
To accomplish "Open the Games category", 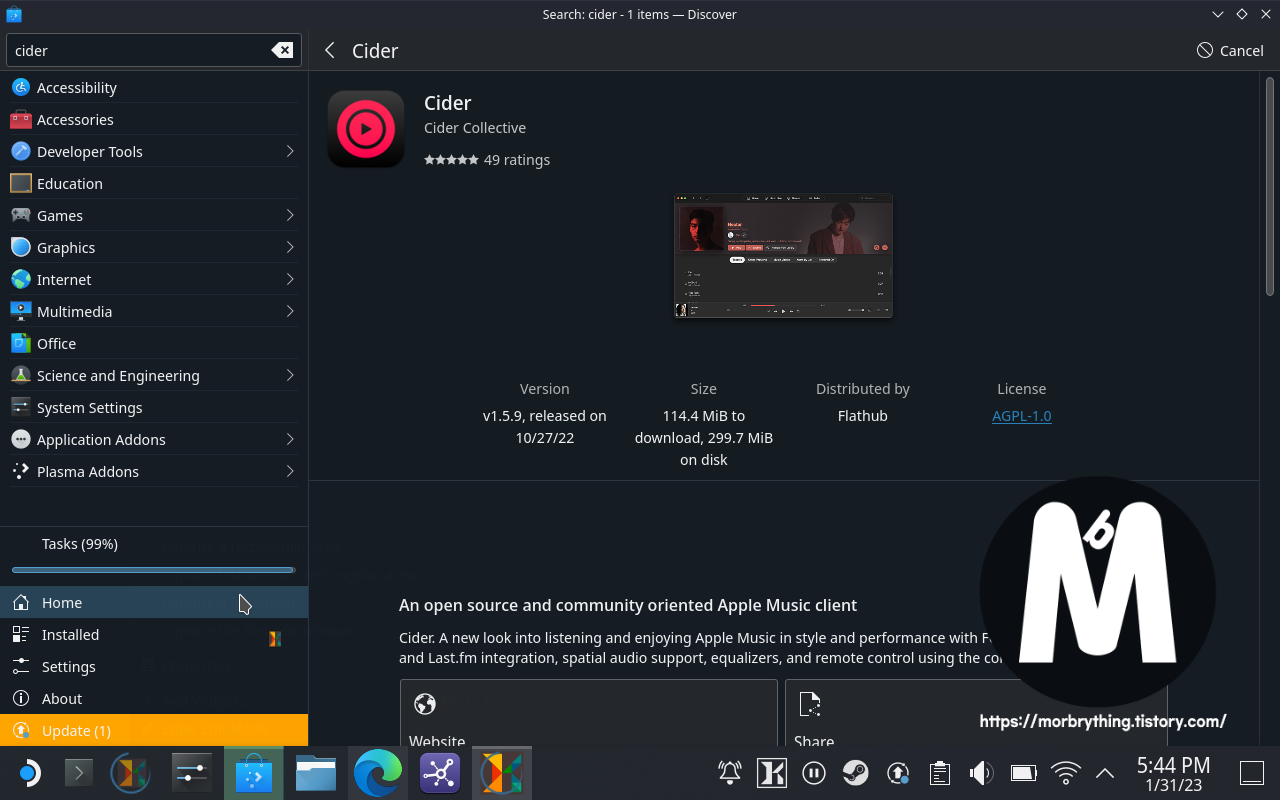I will [154, 216].
